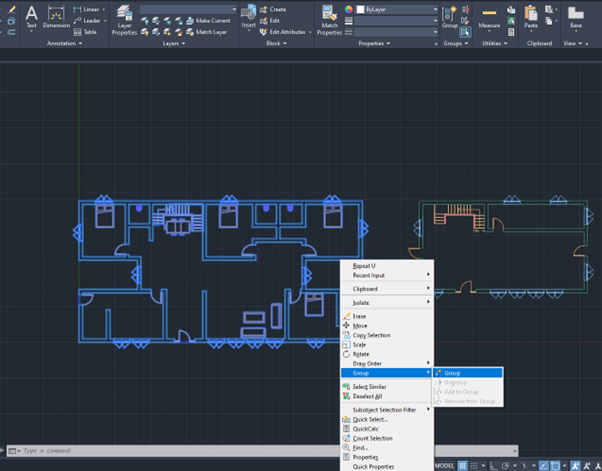Click the Paste clipboard icon
The image size is (602, 471).
pyautogui.click(x=531, y=18)
